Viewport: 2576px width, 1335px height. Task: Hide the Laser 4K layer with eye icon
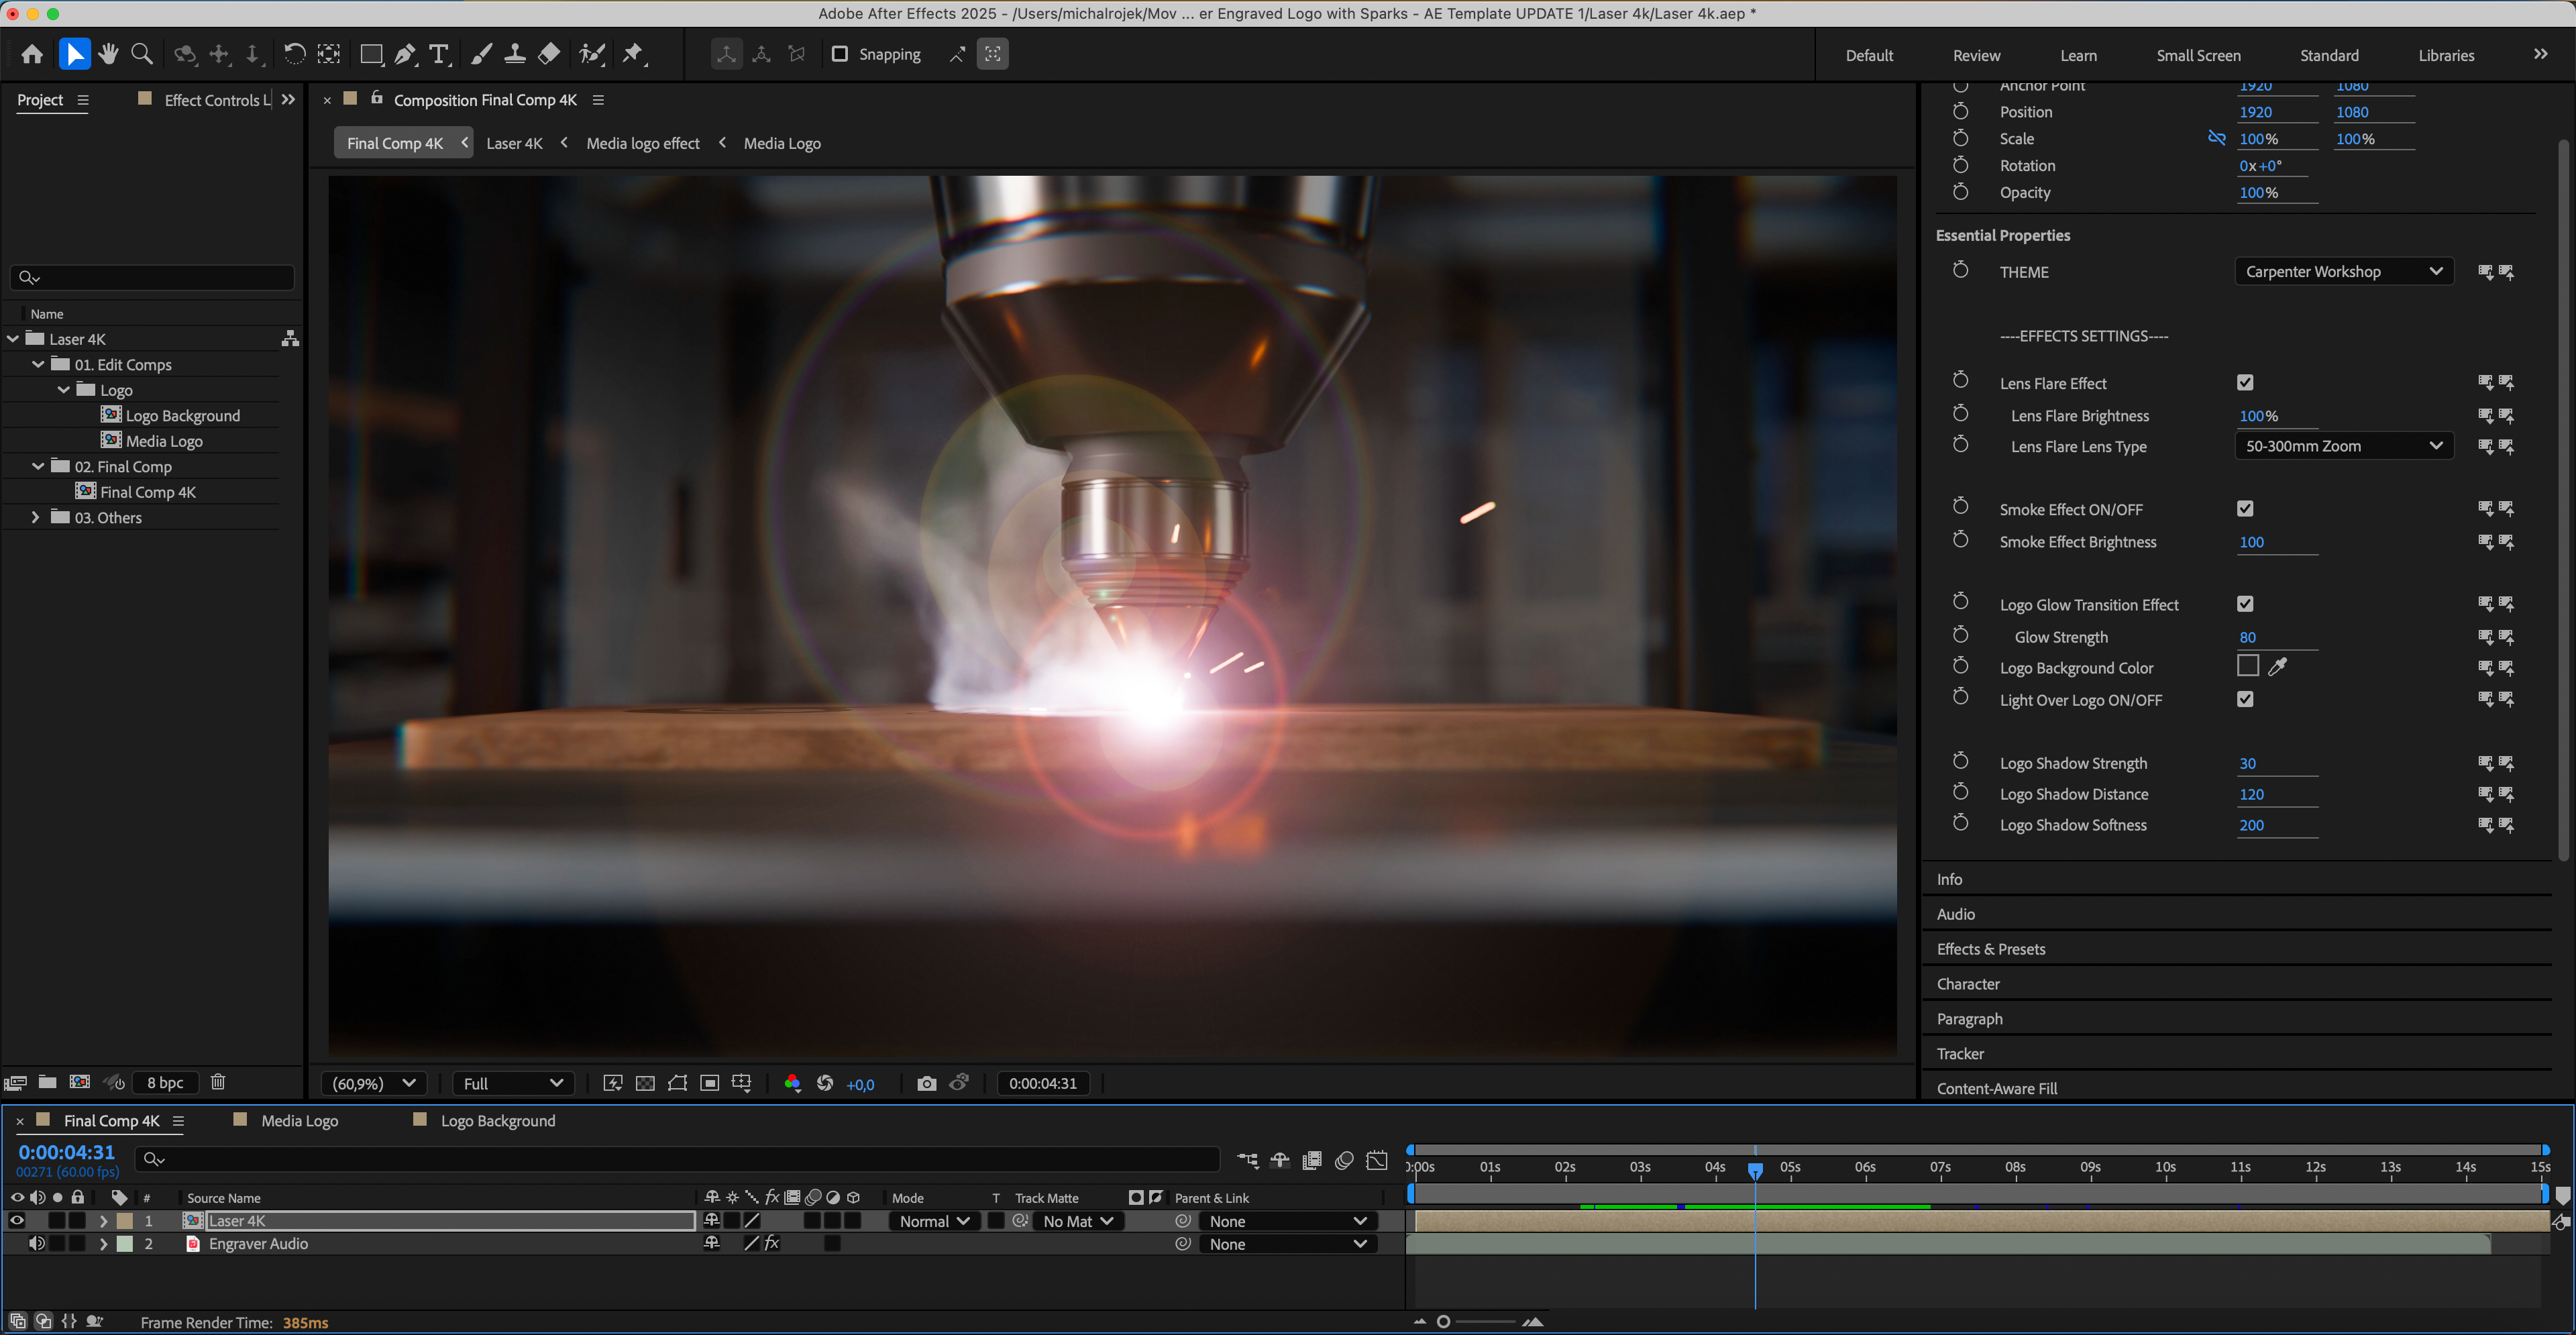pos(17,1221)
